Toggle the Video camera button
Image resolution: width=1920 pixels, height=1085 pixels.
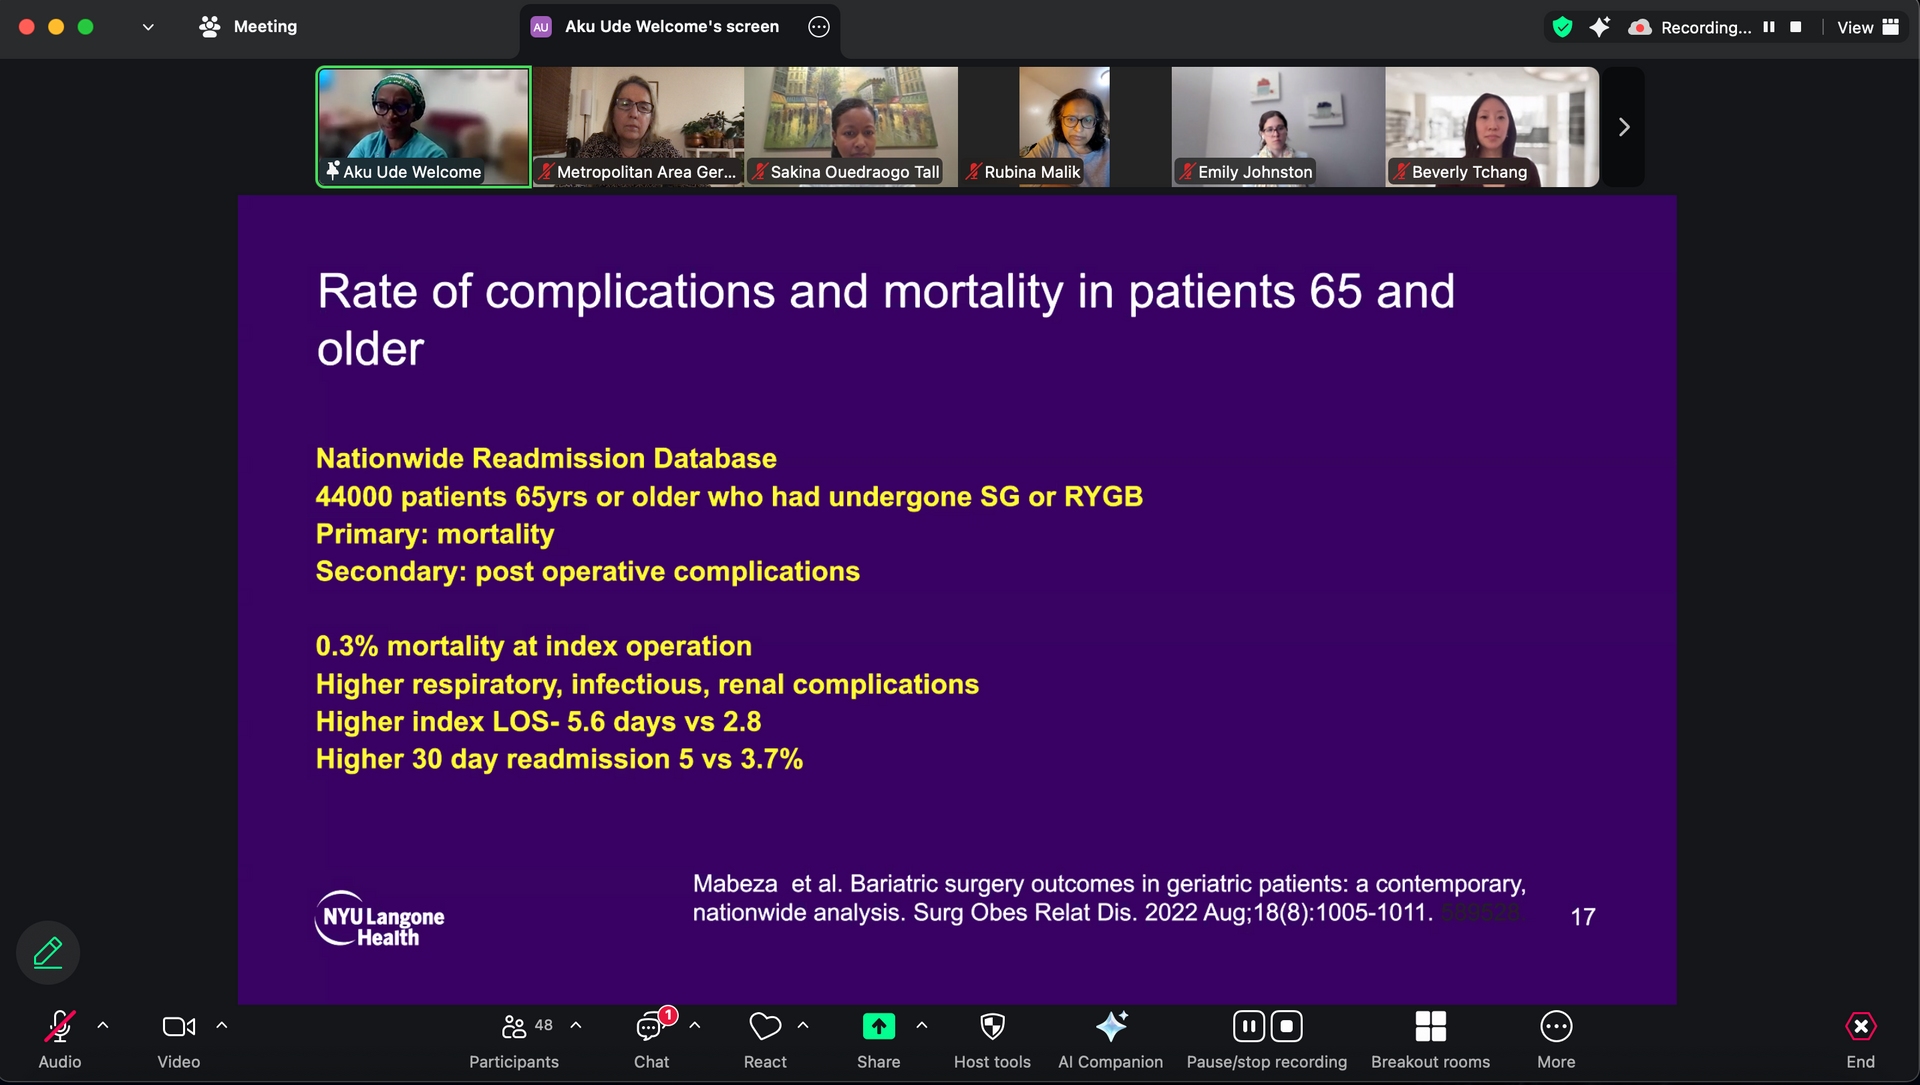coord(178,1027)
